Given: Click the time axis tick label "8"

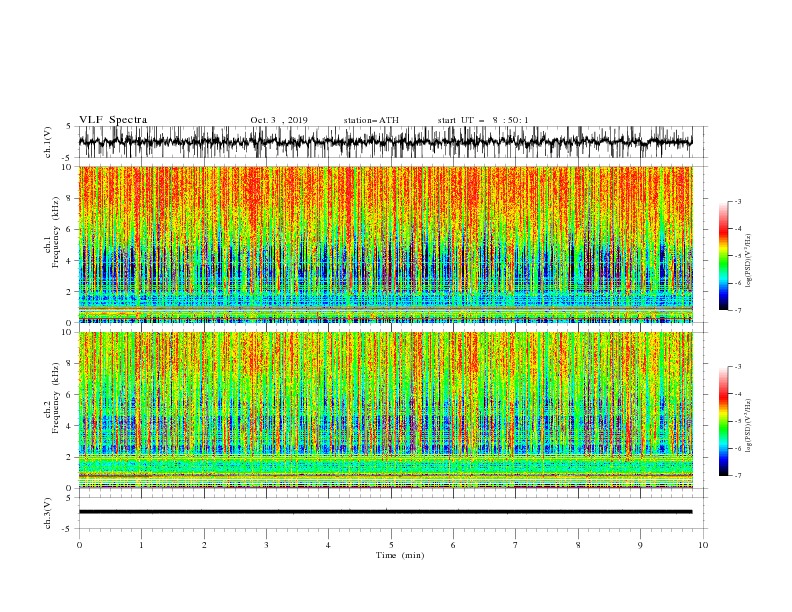Looking at the screenshot, I should click(578, 545).
